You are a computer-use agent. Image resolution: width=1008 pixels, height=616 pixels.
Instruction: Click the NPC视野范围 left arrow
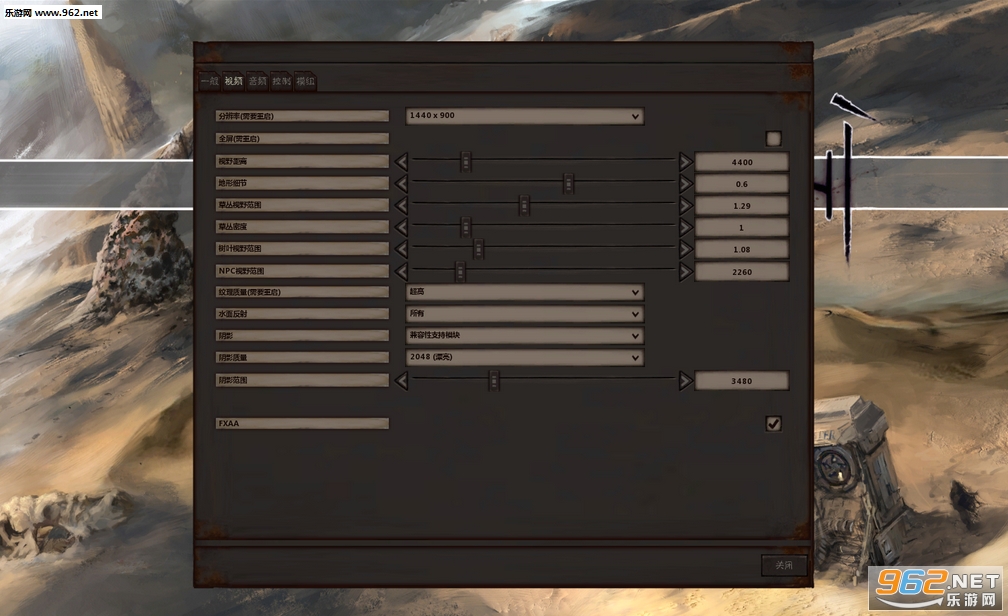pyautogui.click(x=401, y=271)
